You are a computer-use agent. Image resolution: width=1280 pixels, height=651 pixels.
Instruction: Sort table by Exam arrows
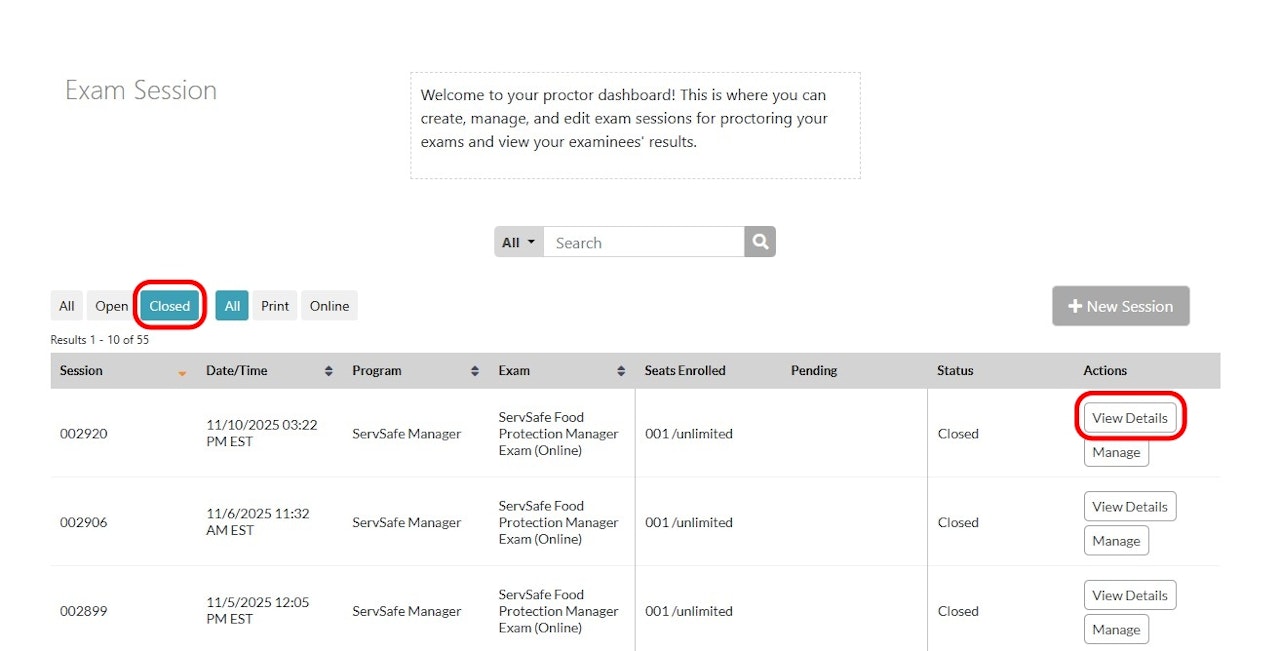[x=621, y=371]
